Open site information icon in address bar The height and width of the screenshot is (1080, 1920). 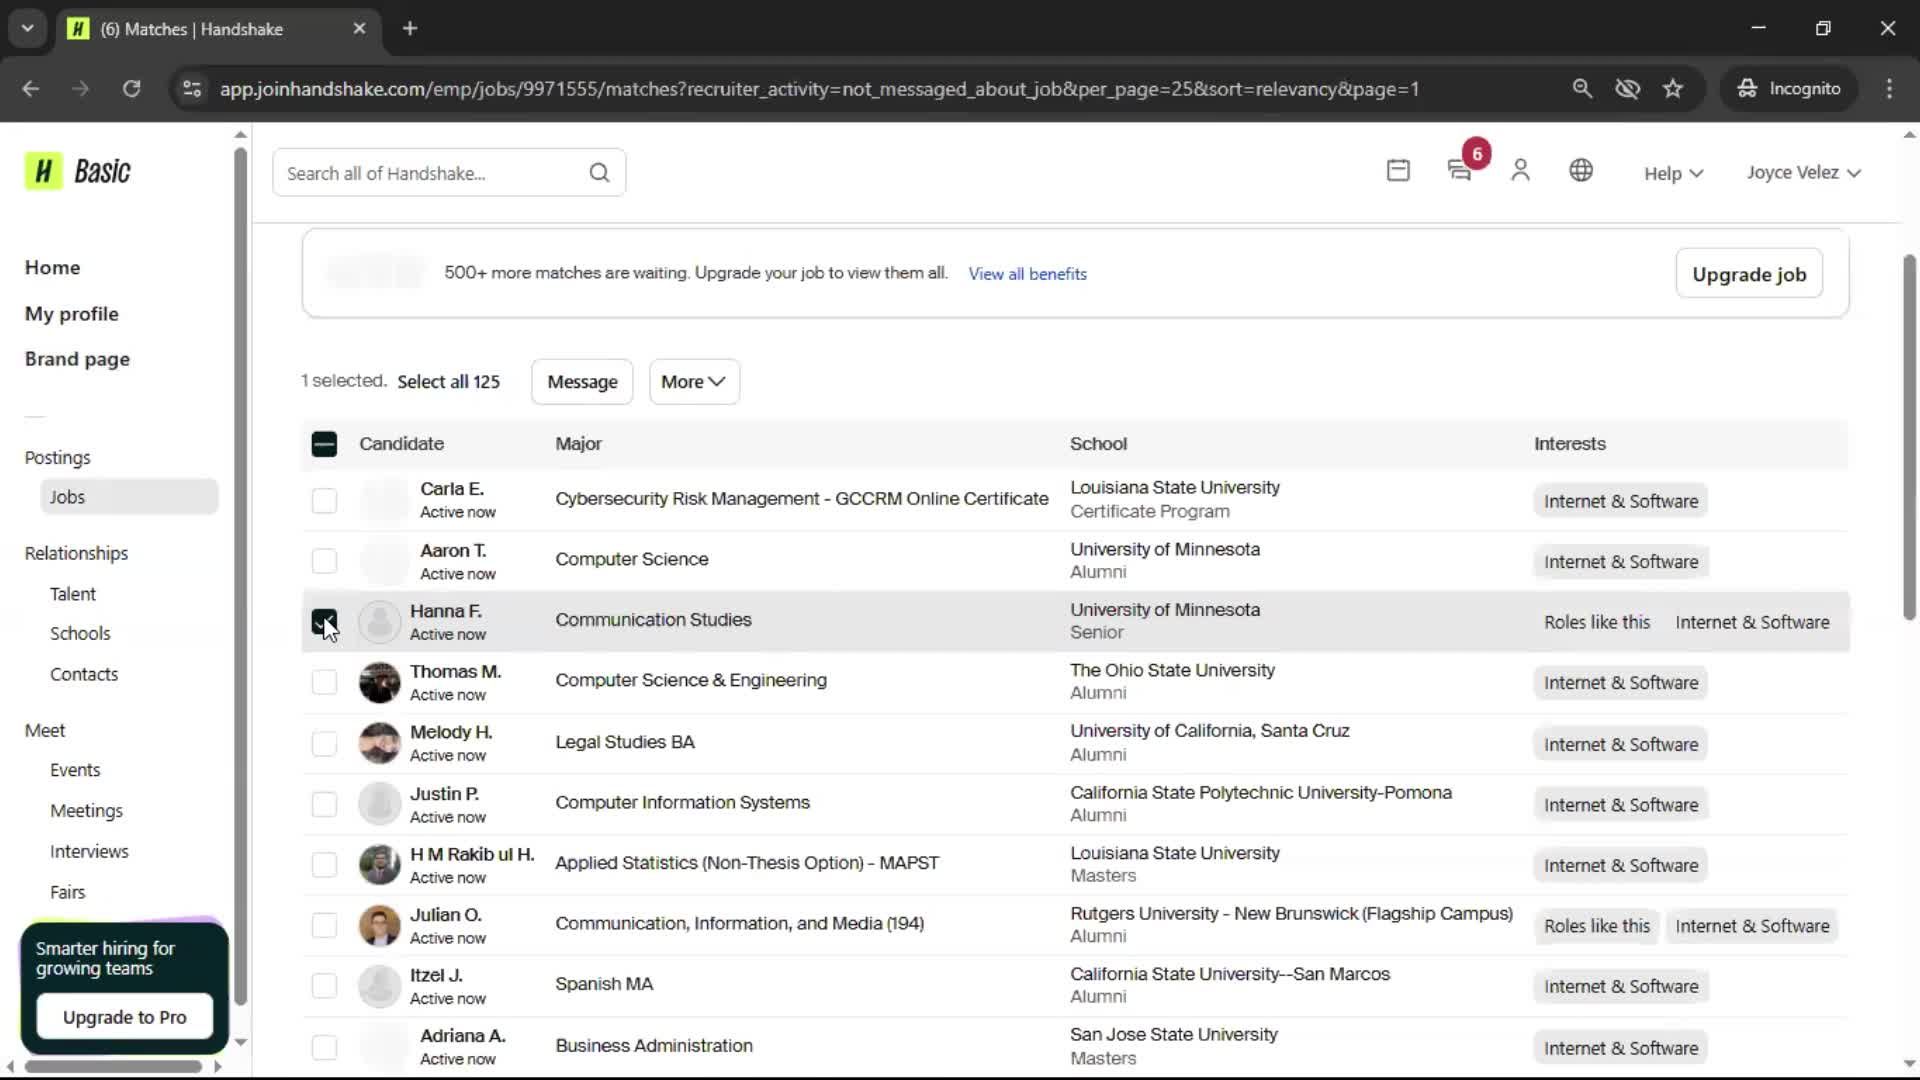pos(192,89)
